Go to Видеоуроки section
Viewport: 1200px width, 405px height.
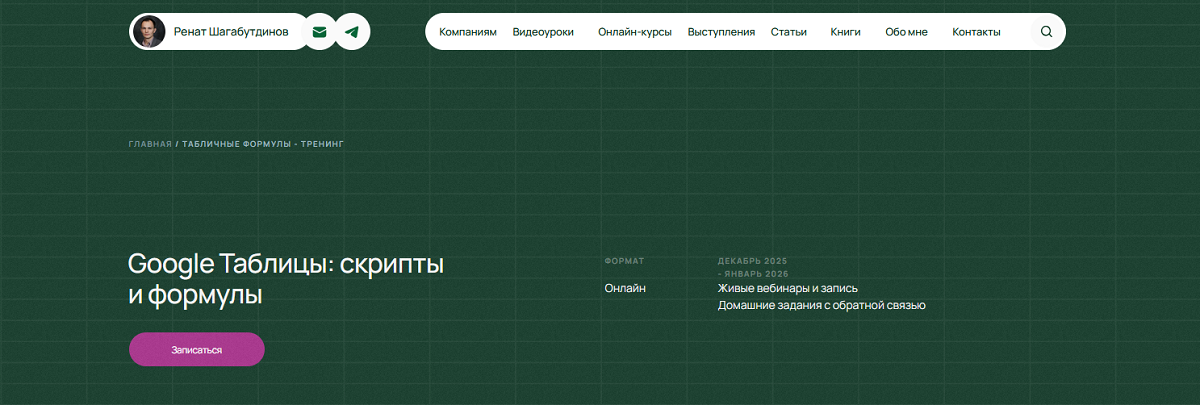tap(543, 32)
